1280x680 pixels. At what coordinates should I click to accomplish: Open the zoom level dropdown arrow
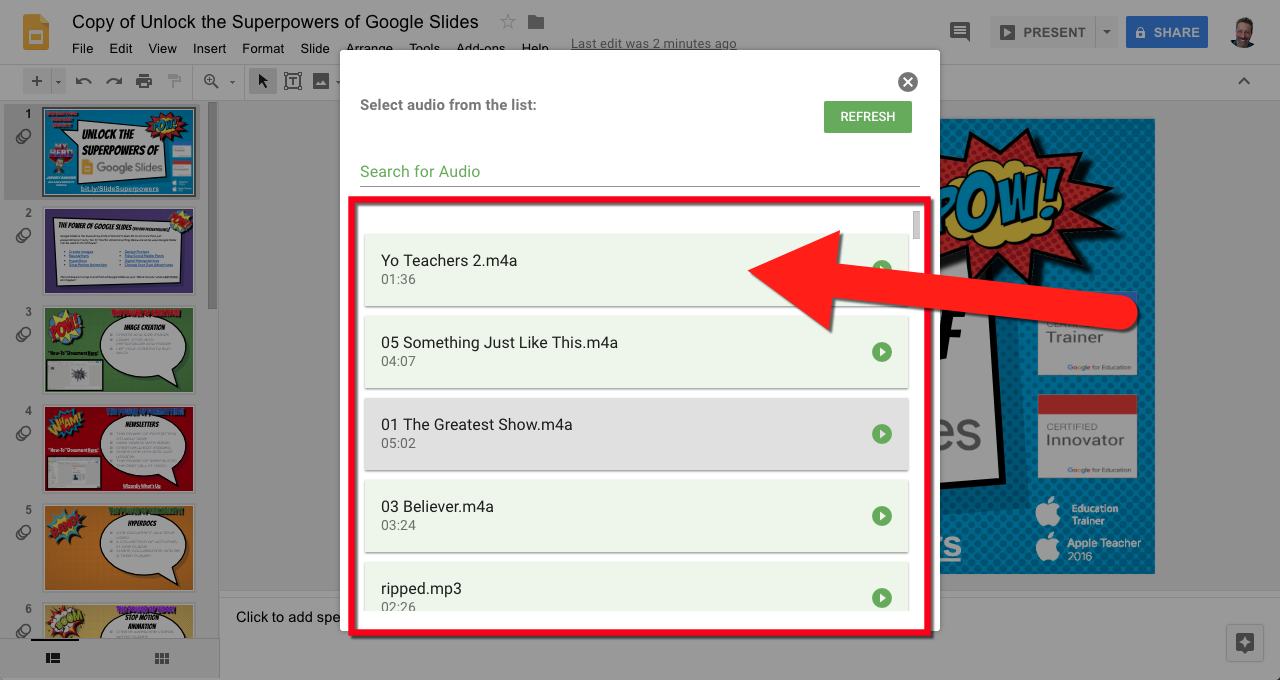(x=232, y=81)
